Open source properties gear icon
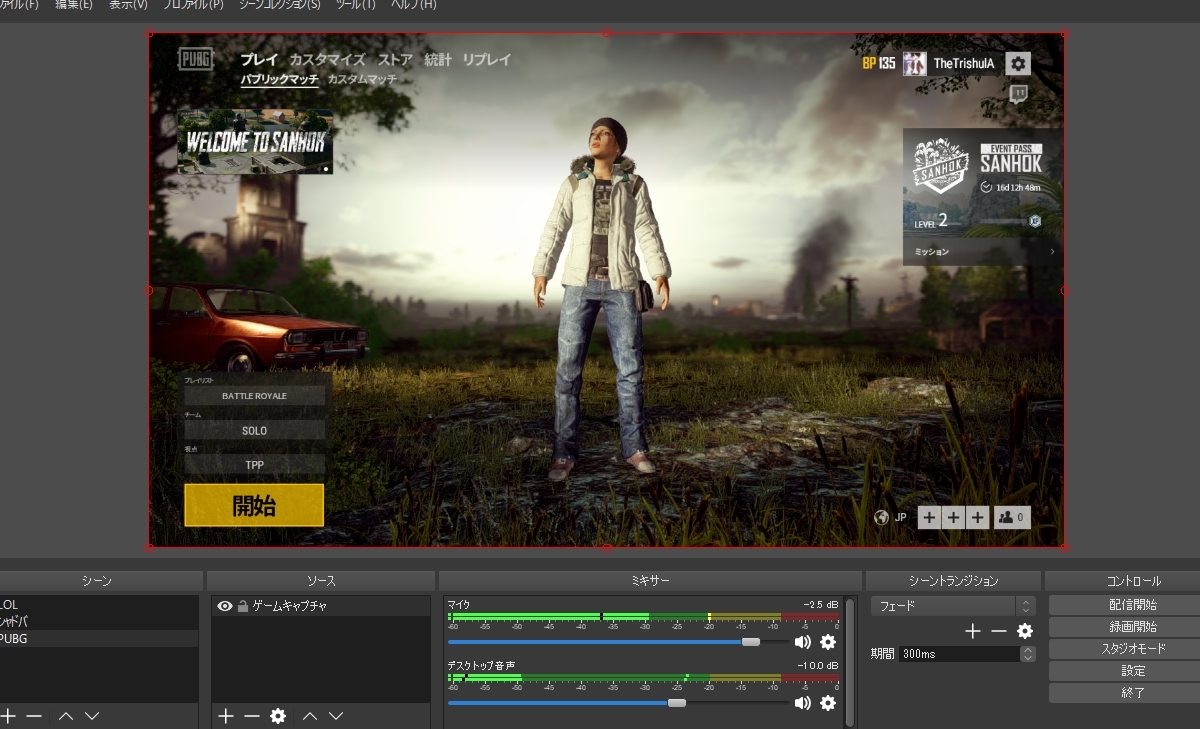The width and height of the screenshot is (1200, 729). [x=278, y=715]
